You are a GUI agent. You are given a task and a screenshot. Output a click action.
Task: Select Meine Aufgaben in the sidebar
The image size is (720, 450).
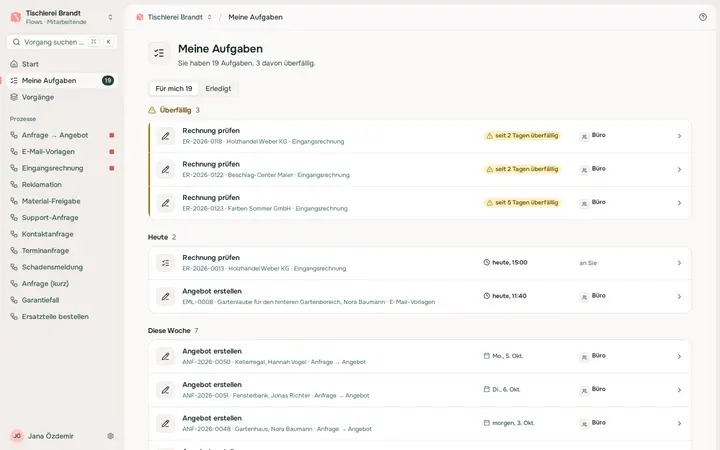[62, 80]
